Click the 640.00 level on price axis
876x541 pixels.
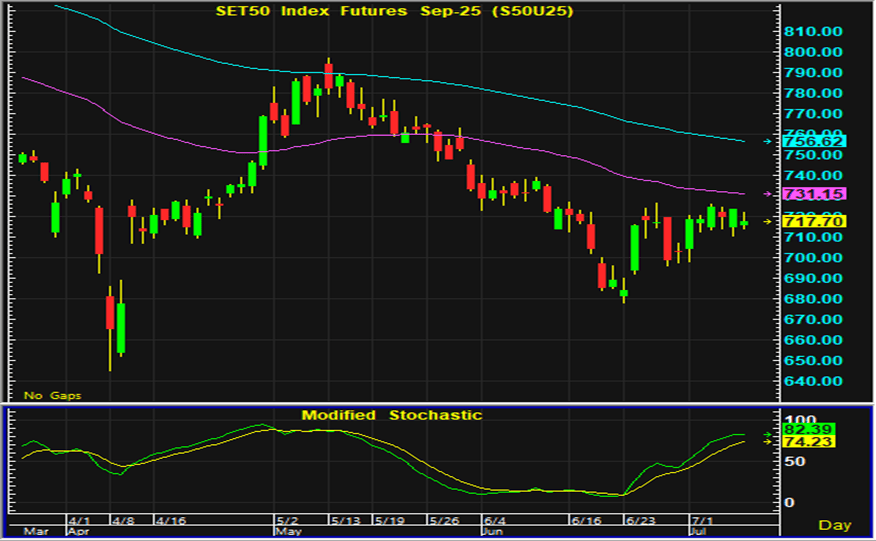[811, 381]
